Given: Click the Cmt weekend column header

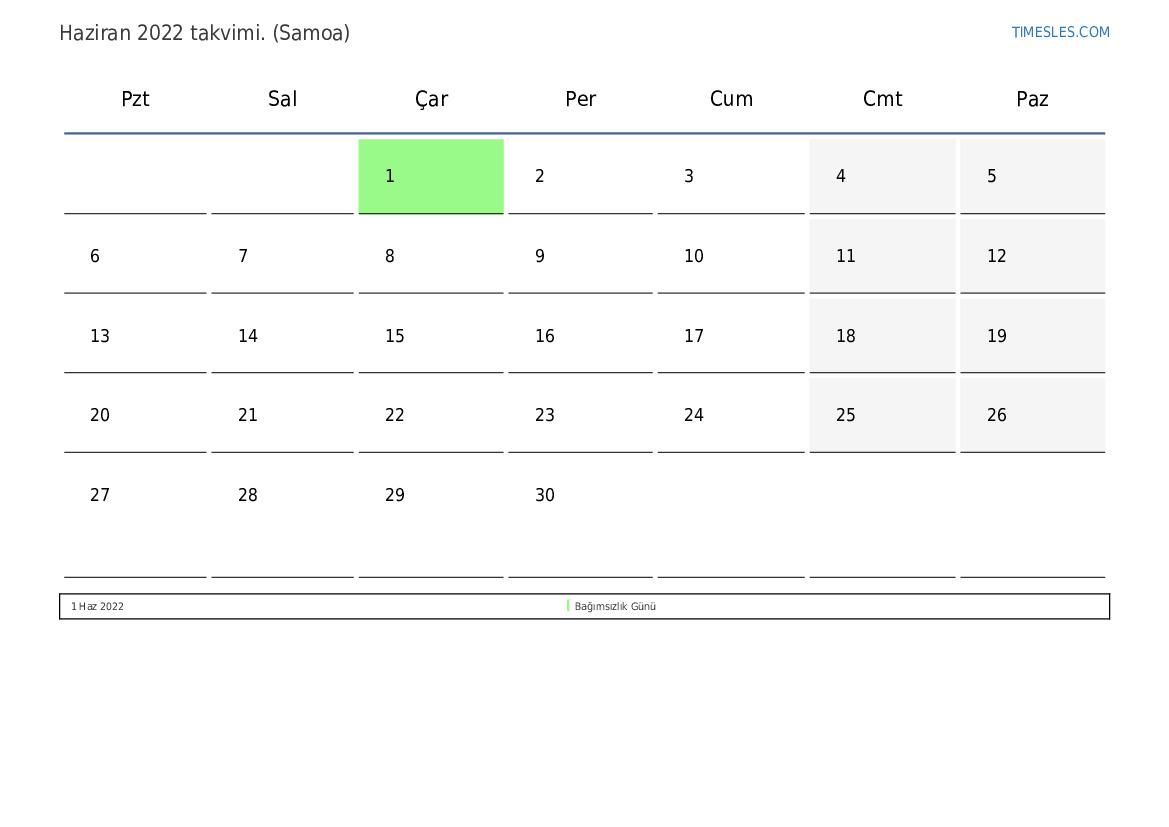Looking at the screenshot, I should 882,99.
